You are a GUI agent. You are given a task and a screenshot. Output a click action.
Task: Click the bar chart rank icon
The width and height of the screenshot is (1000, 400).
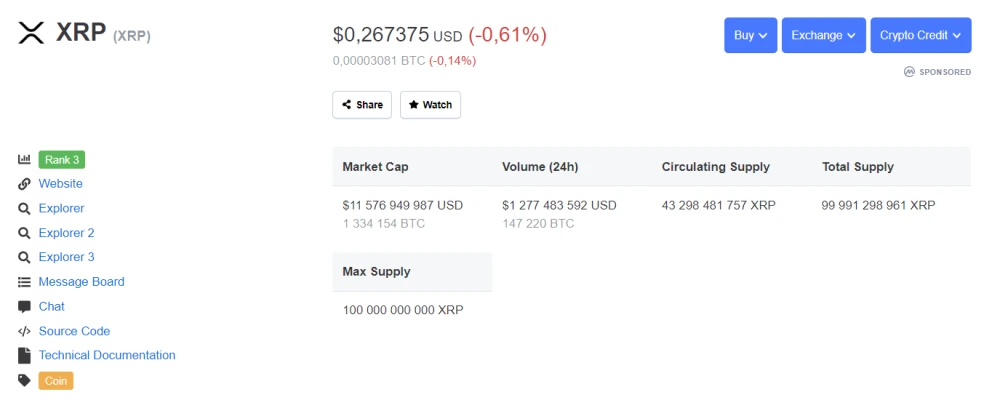coord(24,159)
